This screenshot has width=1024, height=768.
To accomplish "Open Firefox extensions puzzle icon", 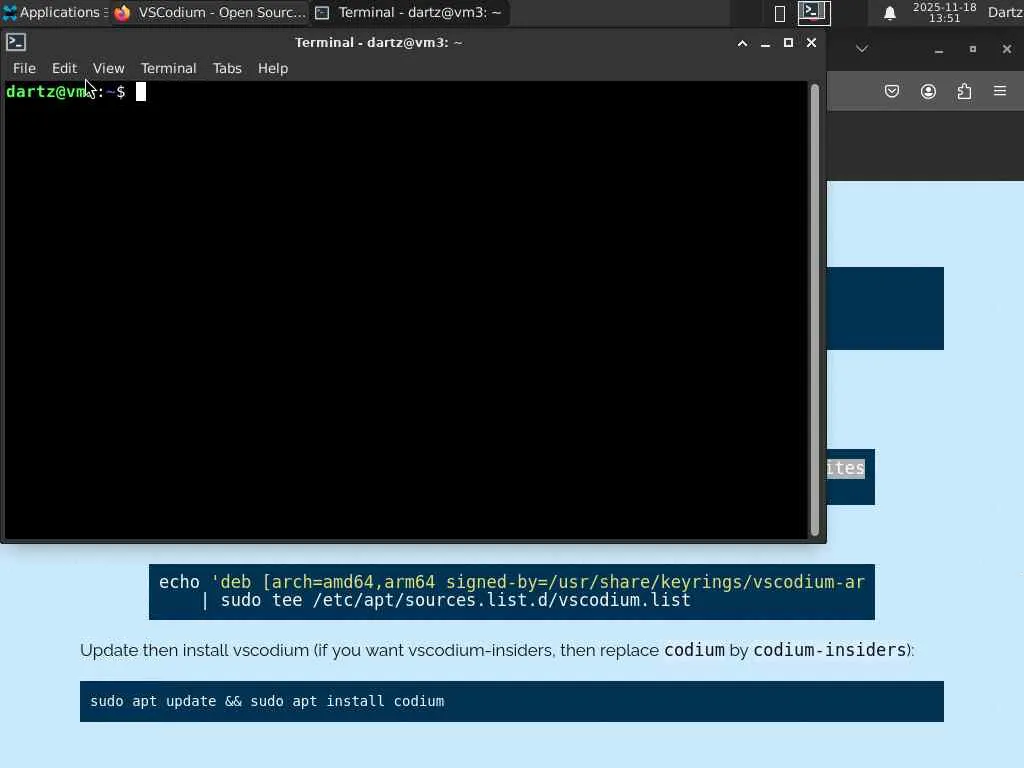I will (964, 91).
